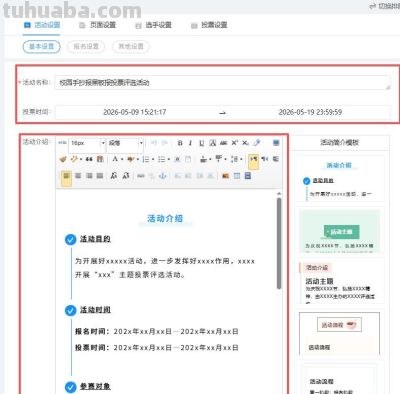Viewport: 400px width, 394px height.
Task: Click the voting end time 2026-05-19 field
Action: point(310,112)
